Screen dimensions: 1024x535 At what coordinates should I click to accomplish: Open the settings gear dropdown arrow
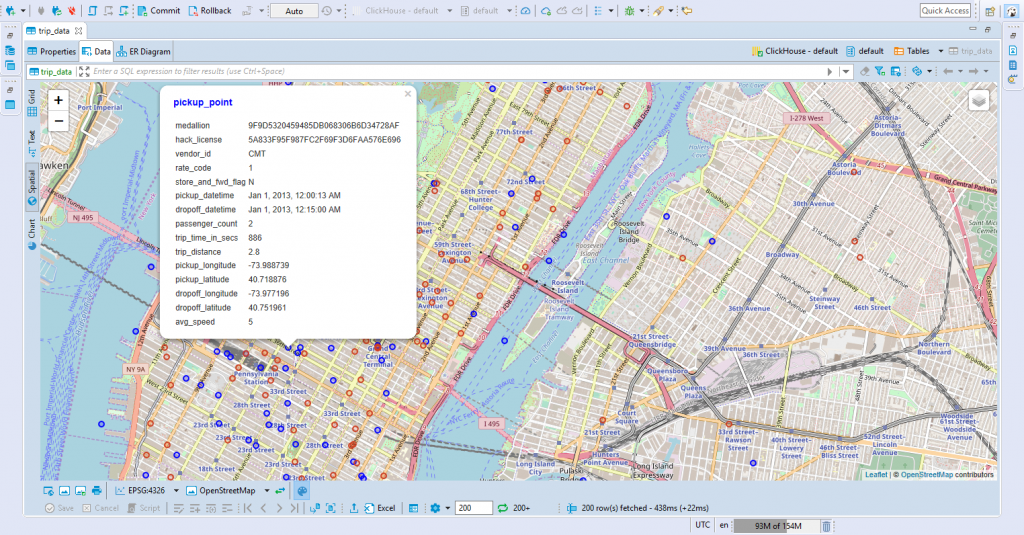pos(447,508)
